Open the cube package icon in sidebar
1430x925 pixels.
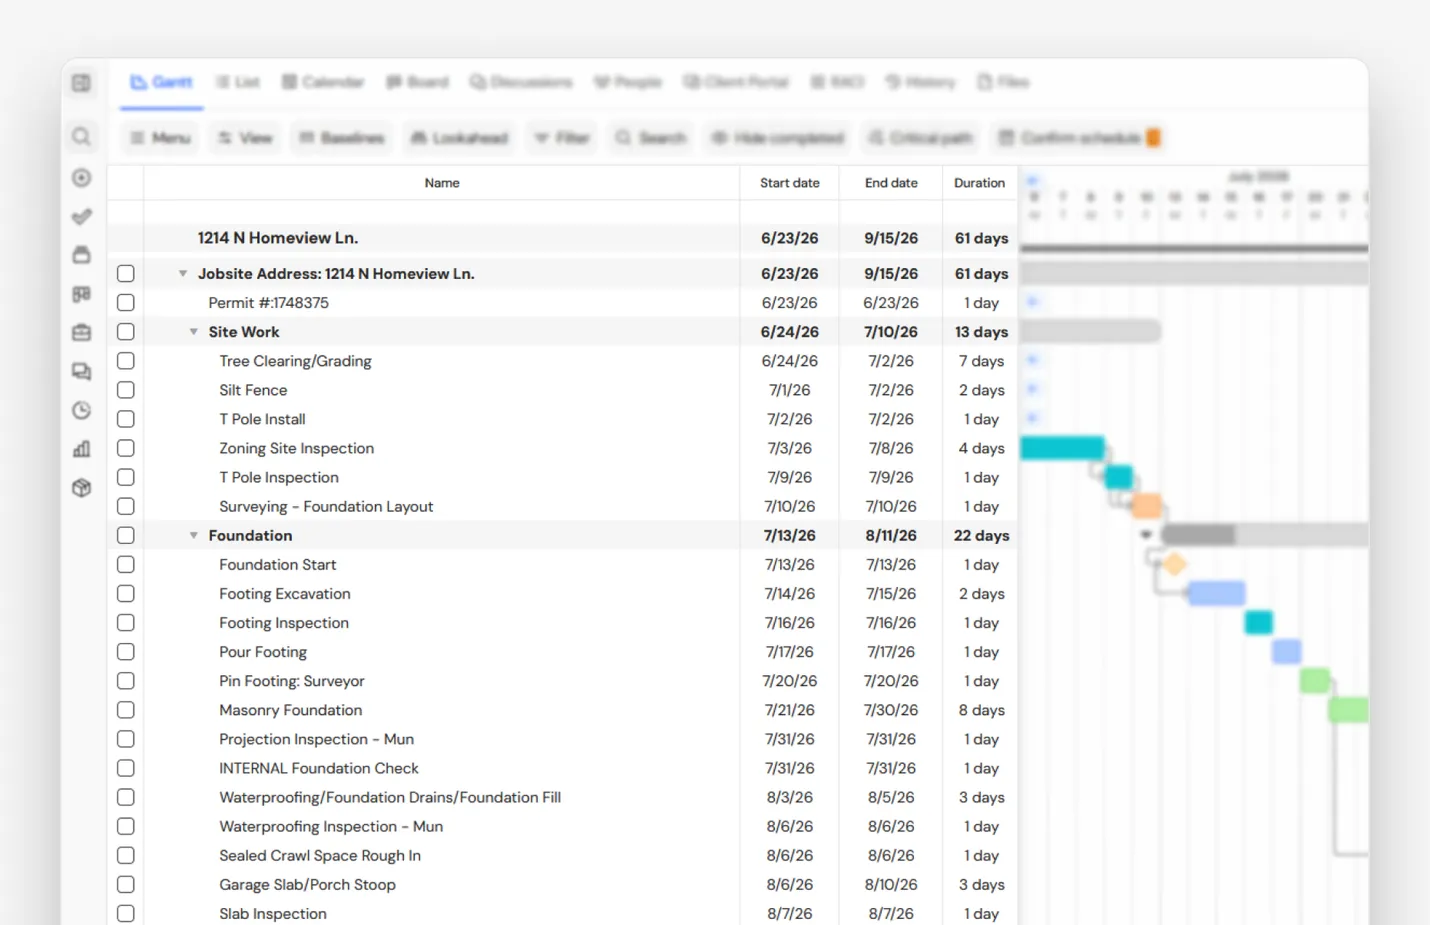coord(82,488)
